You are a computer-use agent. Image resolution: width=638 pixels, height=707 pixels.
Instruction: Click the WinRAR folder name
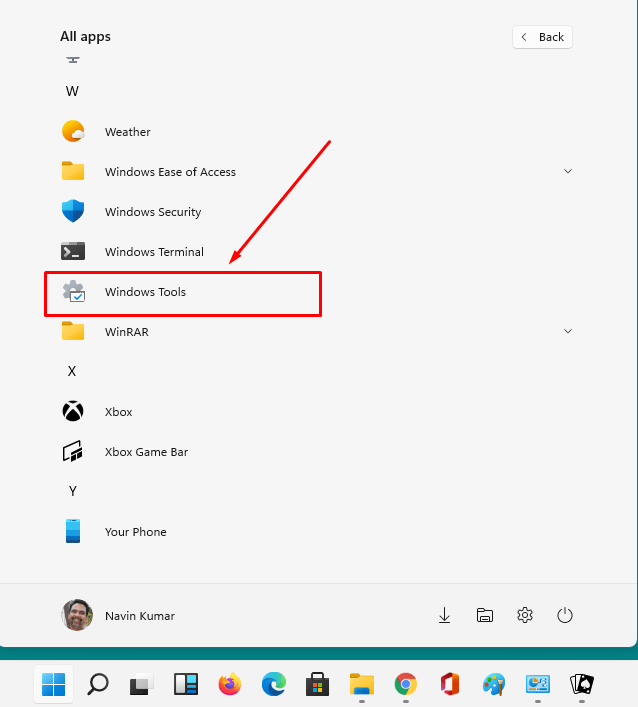[x=127, y=332]
